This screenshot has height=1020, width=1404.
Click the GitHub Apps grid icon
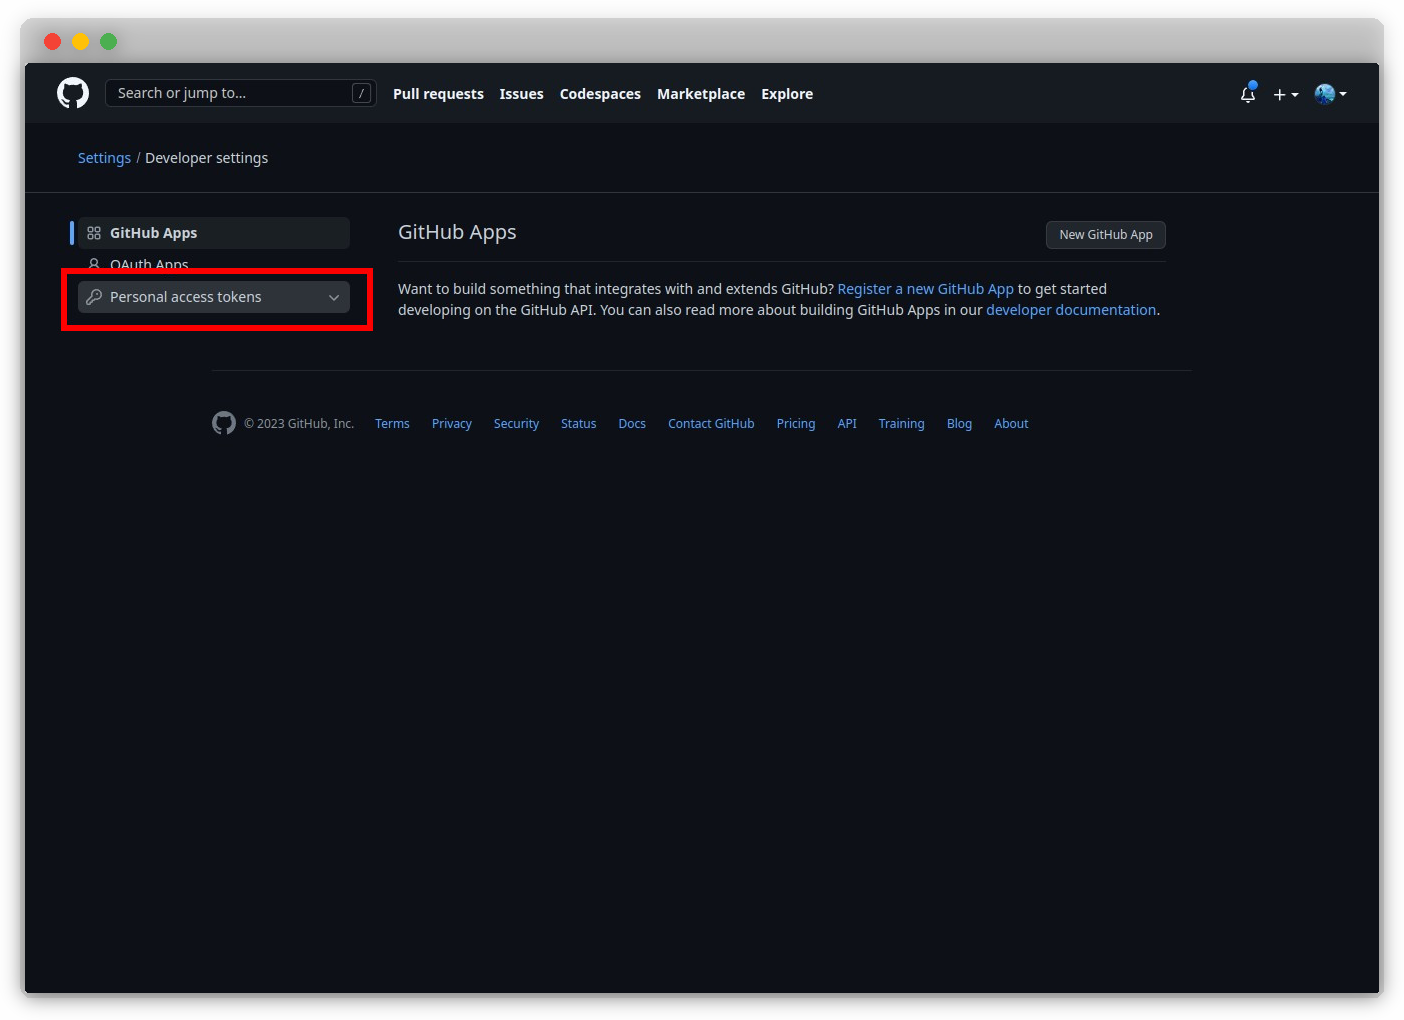[94, 233]
